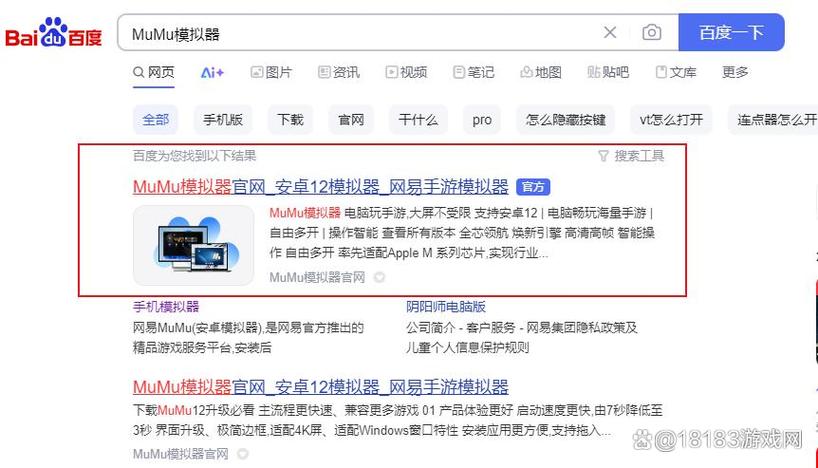Click MuMu模拟器官网 source under first result
This screenshot has height=468, width=818.
coord(317,278)
